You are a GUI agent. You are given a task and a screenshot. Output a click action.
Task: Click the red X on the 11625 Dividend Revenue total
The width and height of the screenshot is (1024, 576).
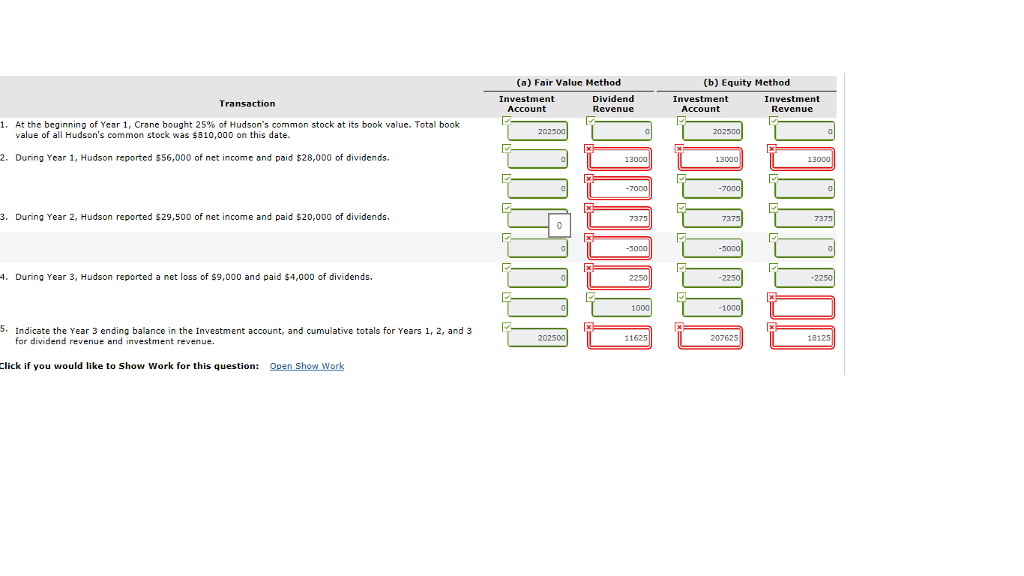[x=588, y=326]
